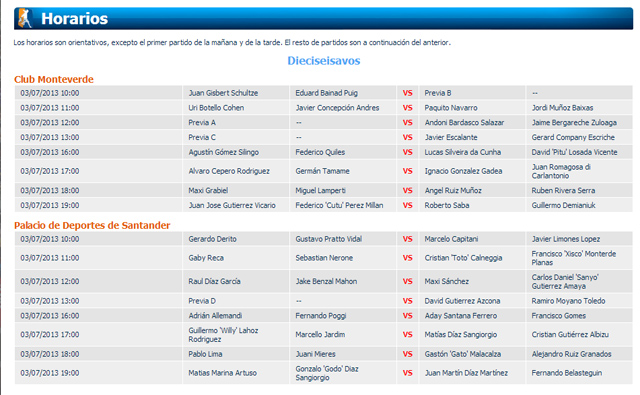Click on Raul Díaz García

(x=214, y=282)
